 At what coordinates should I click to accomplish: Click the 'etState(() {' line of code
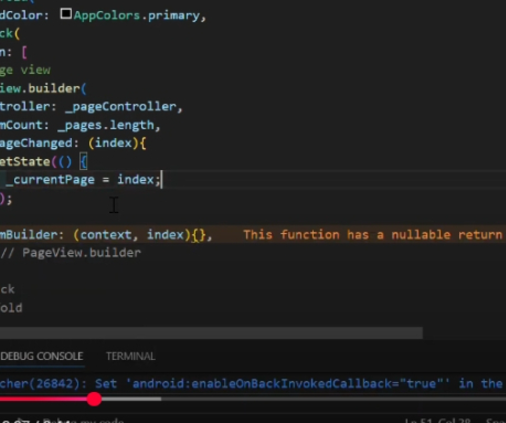coord(43,162)
